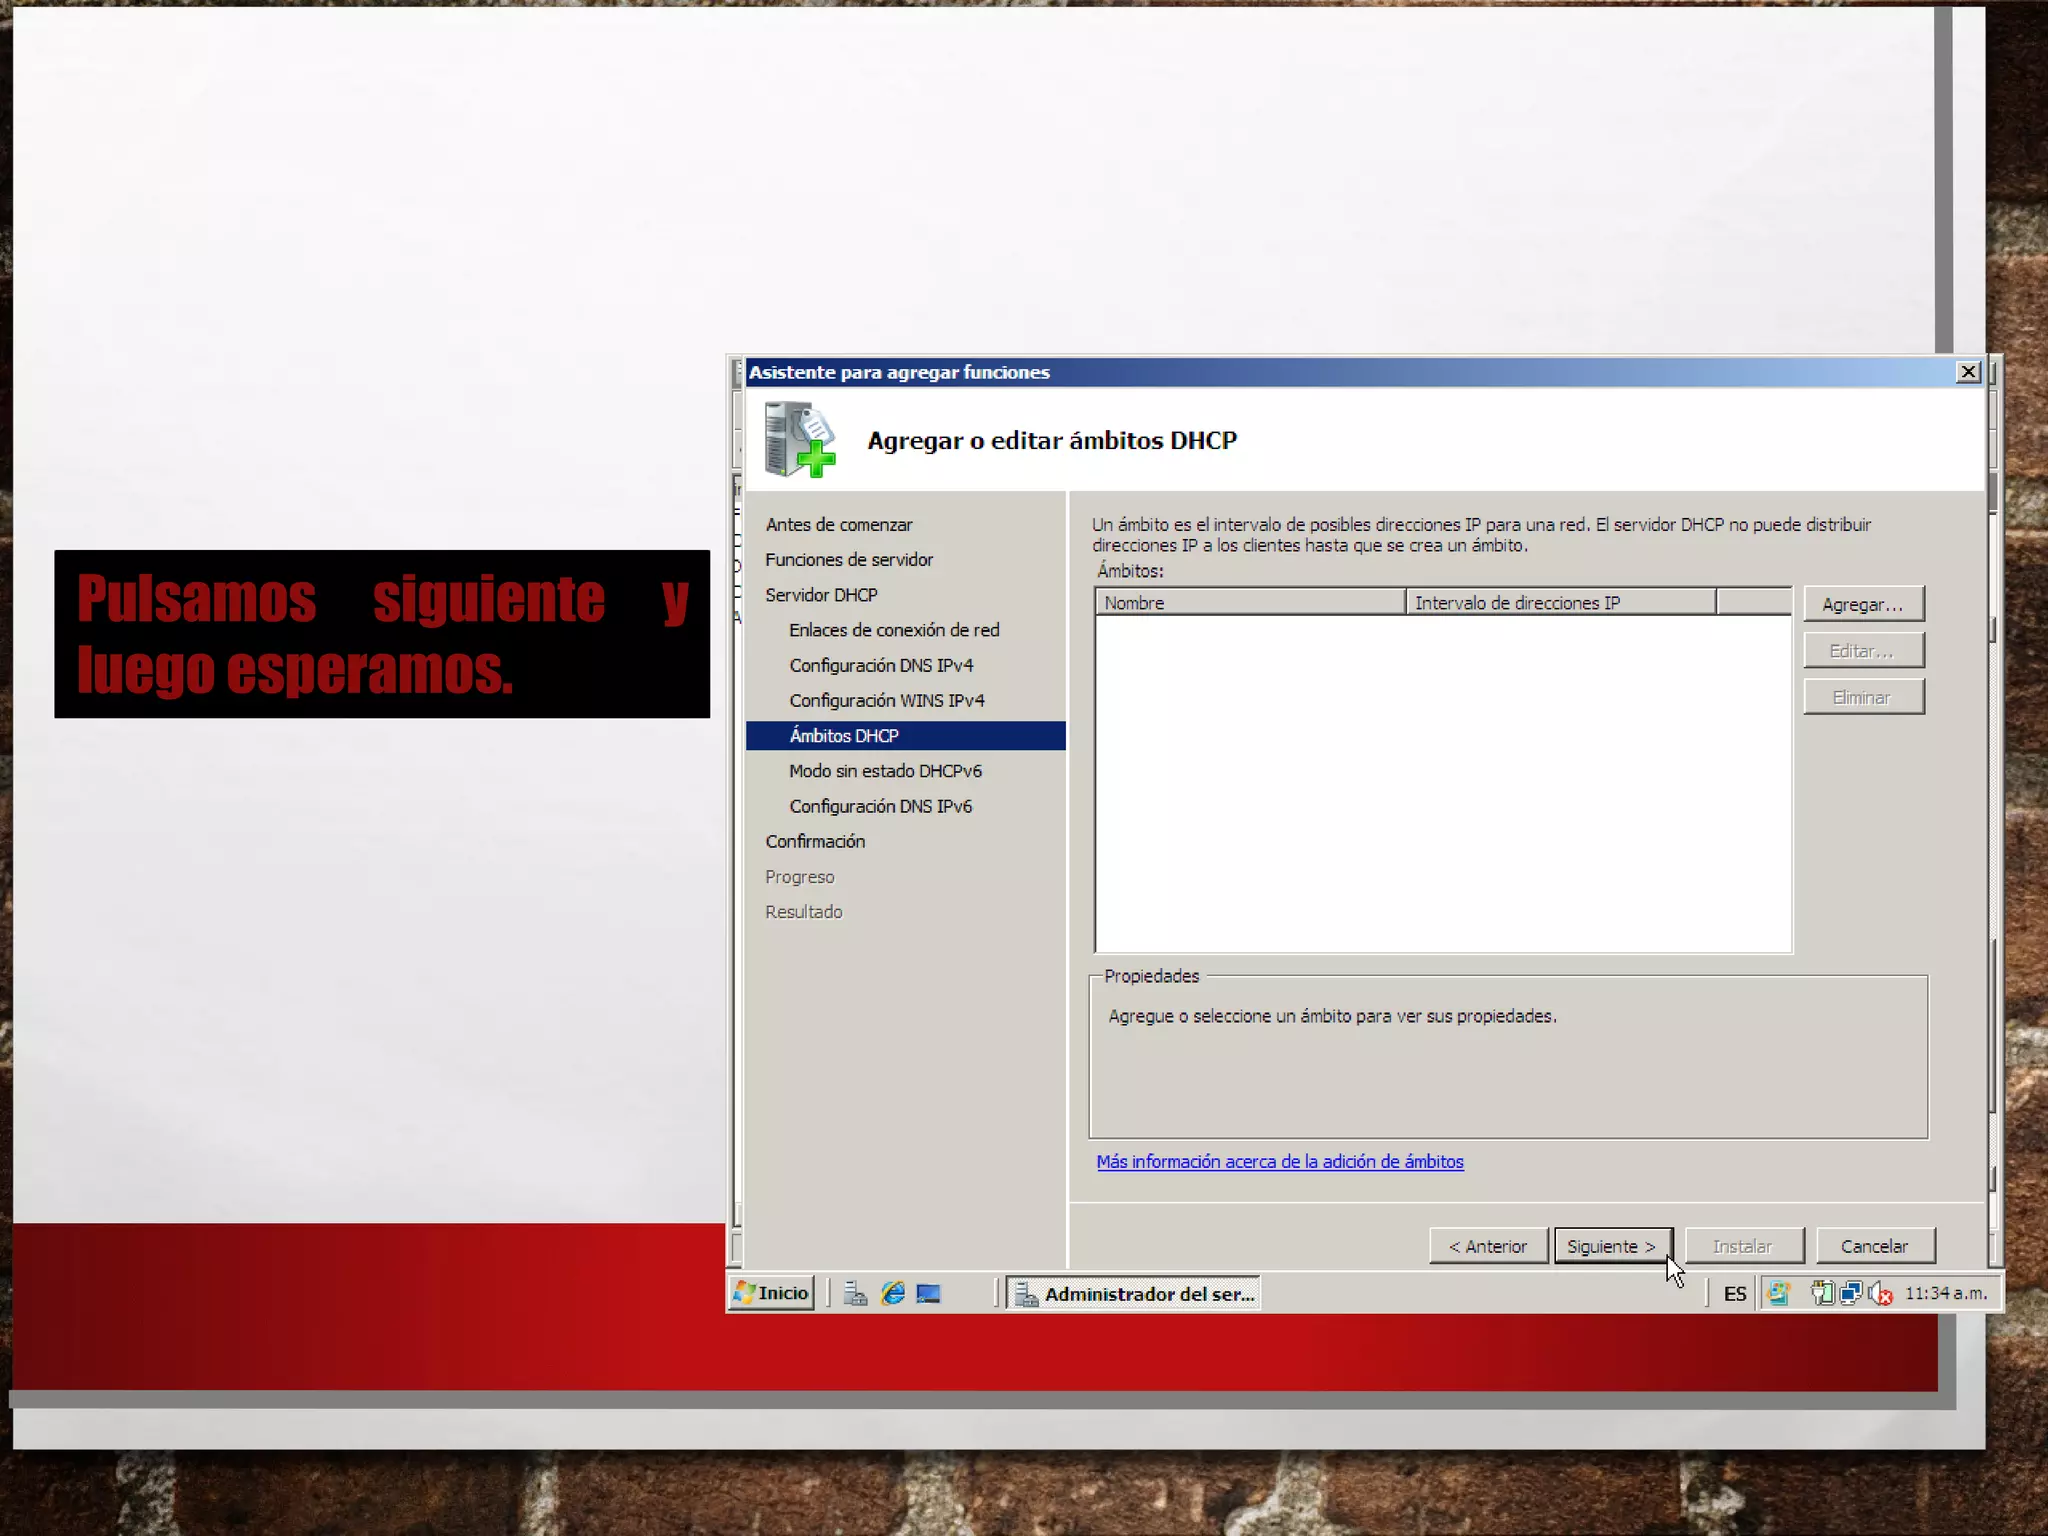Open Modo sin estado DHCPv6 step
The height and width of the screenshot is (1536, 2048).
click(885, 771)
